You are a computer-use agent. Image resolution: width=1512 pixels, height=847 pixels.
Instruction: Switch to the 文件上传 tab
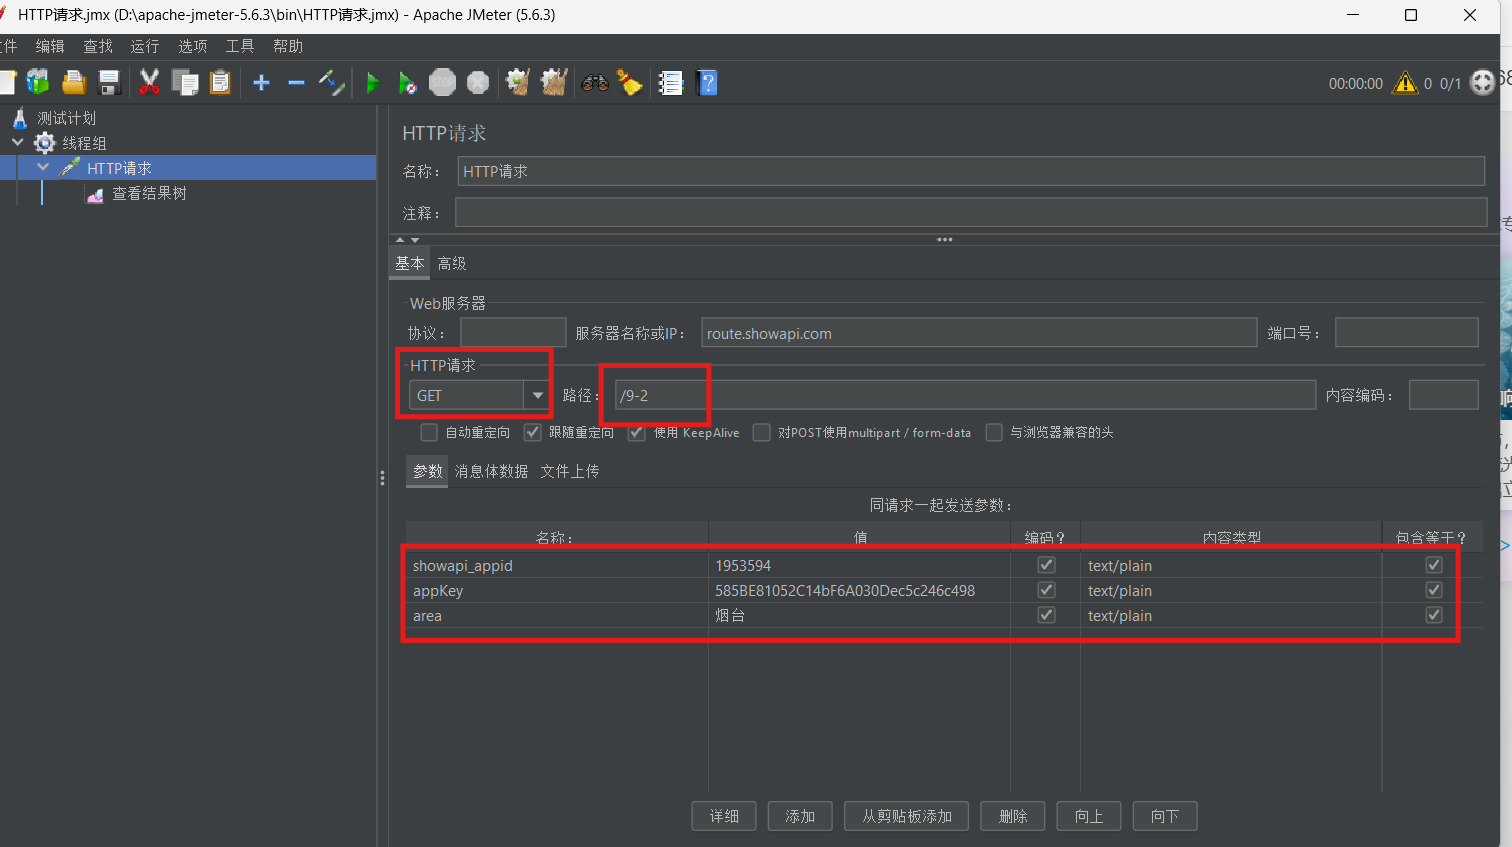[570, 471]
